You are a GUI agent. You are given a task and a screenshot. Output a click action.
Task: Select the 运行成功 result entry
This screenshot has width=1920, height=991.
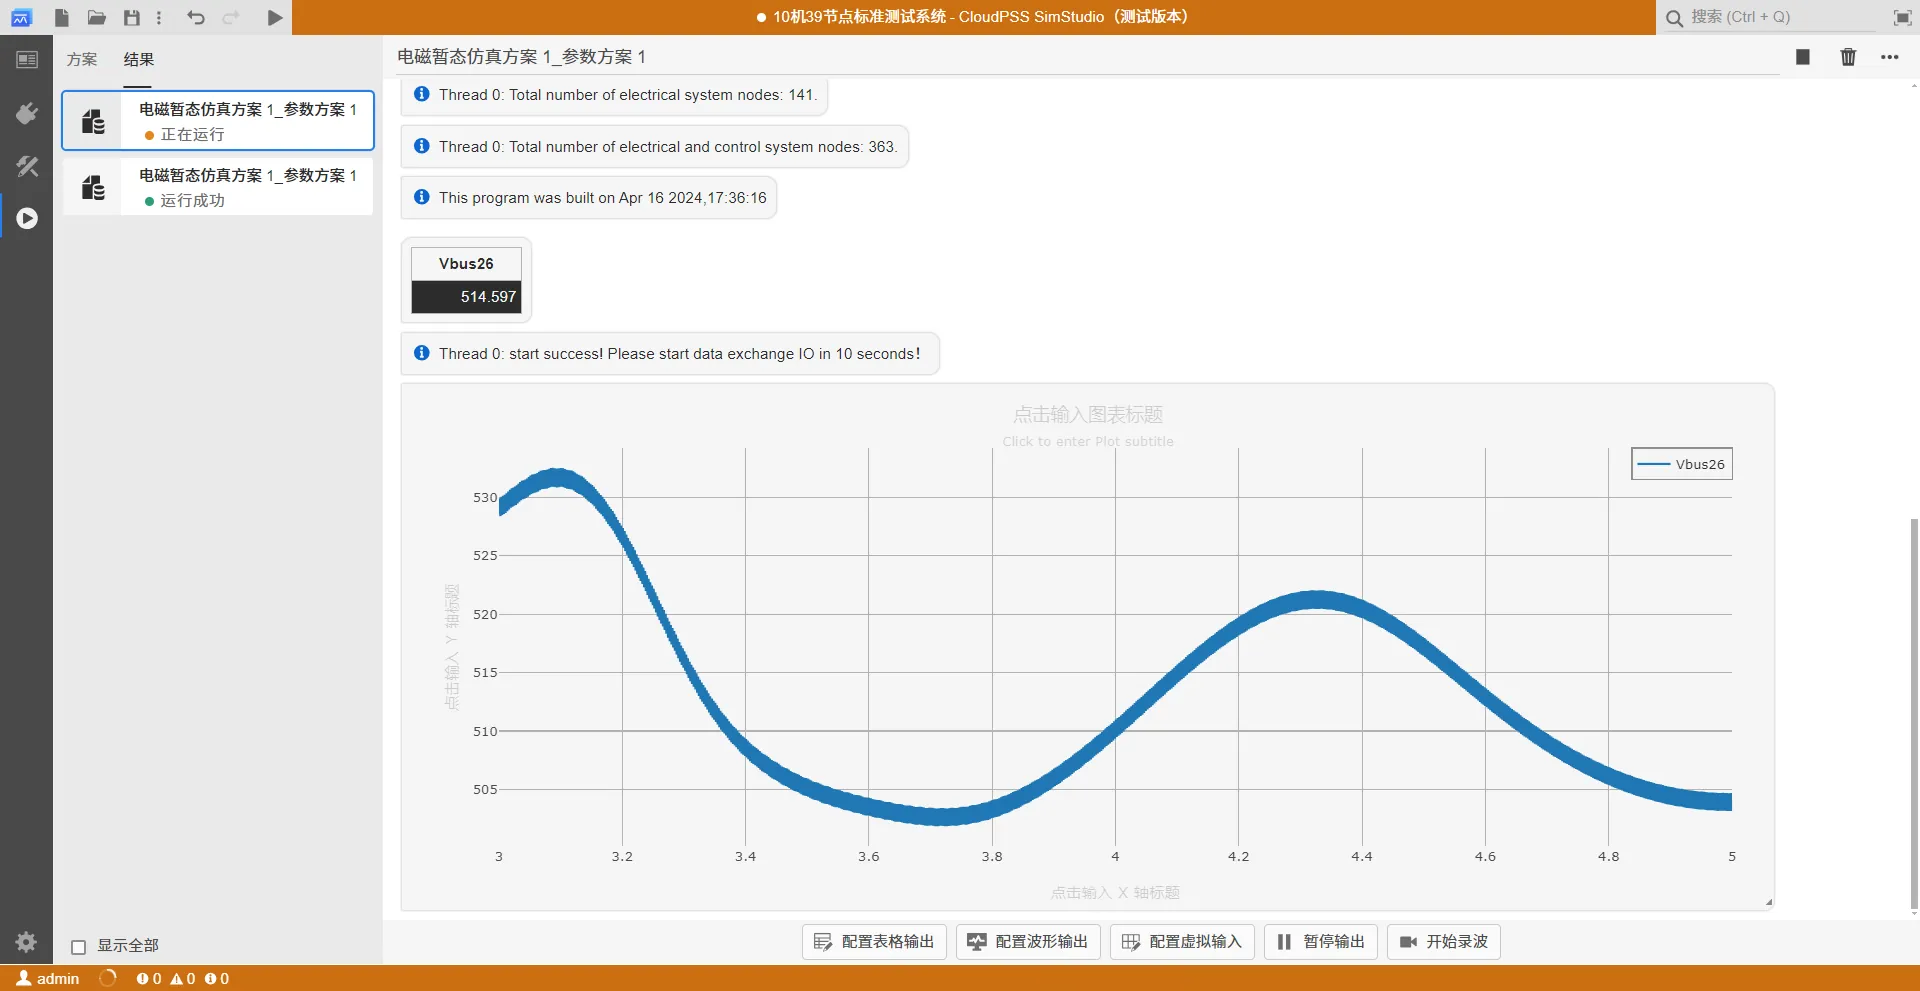[x=218, y=187]
